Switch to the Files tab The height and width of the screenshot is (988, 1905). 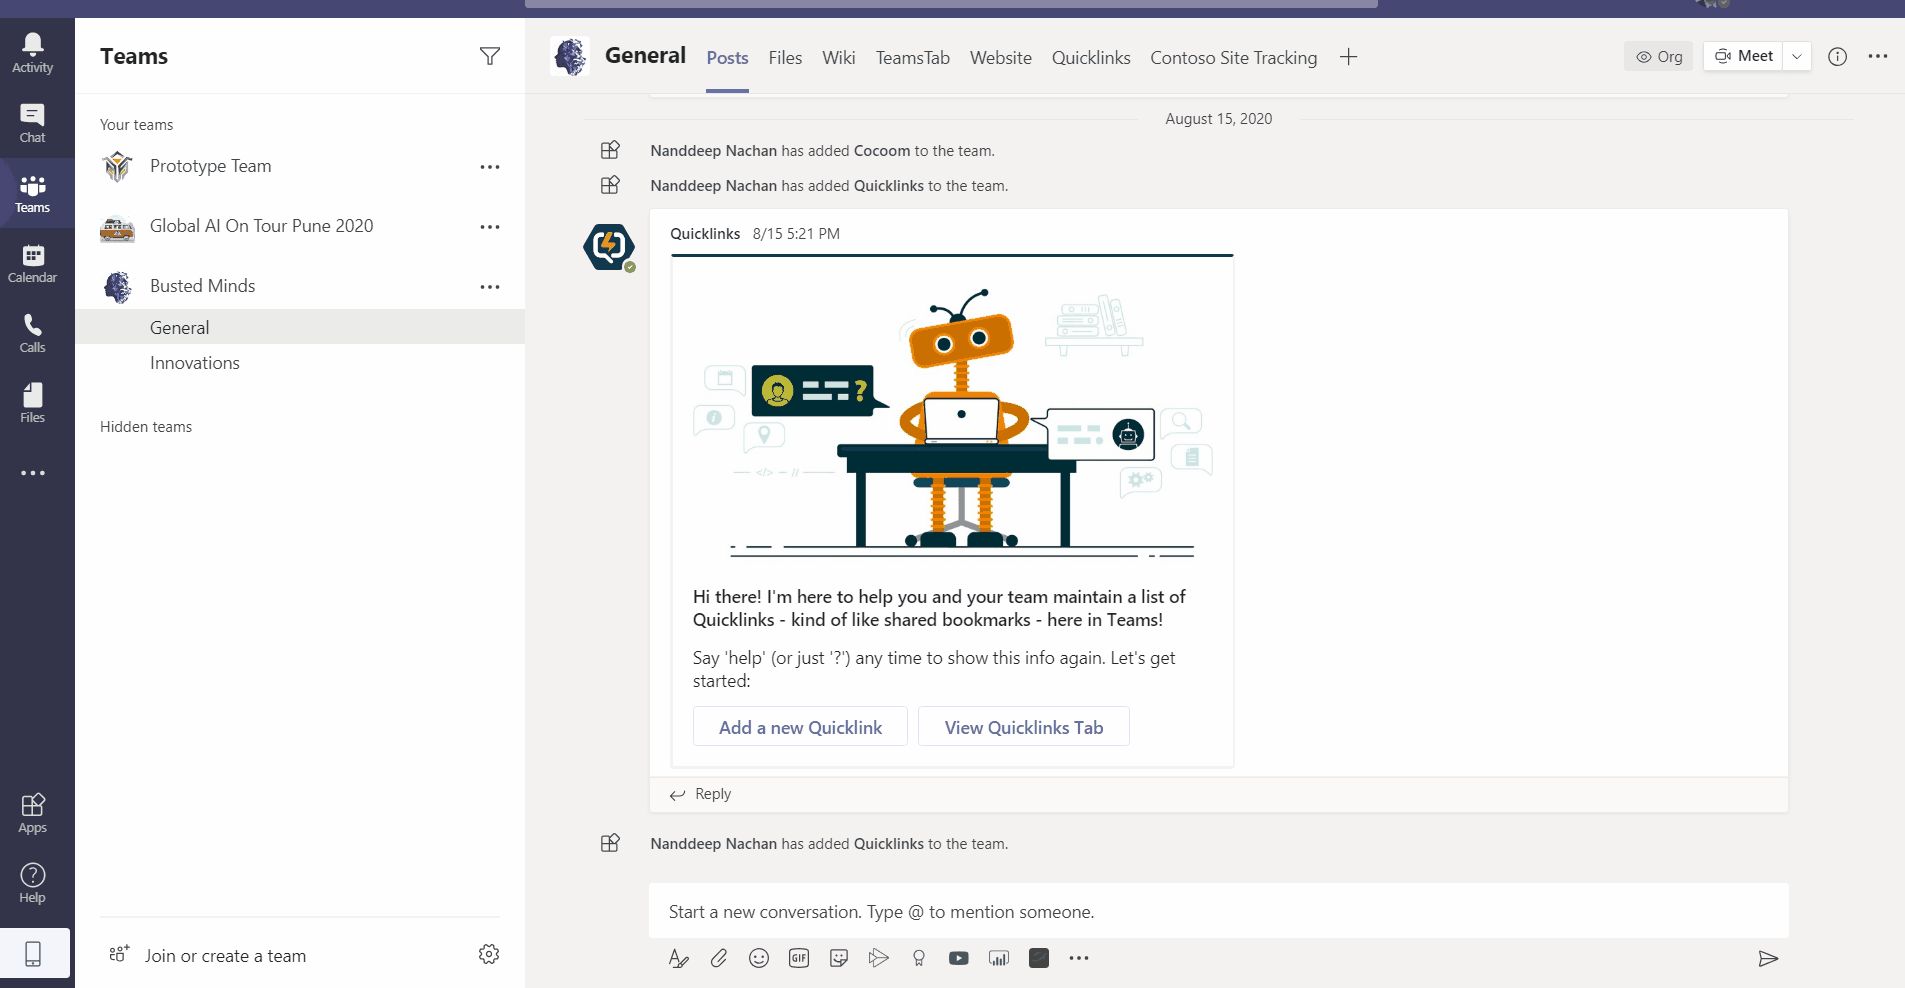[785, 58]
